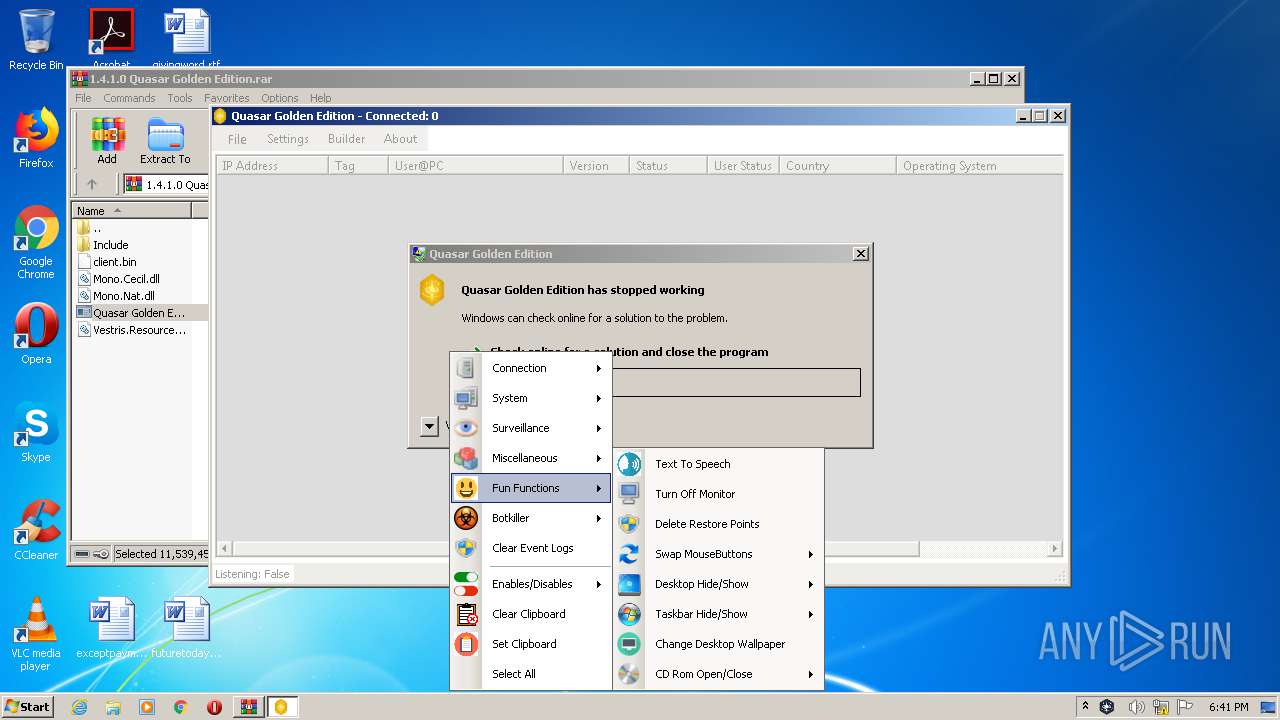Open Skype desktop shortcut

click(x=36, y=432)
